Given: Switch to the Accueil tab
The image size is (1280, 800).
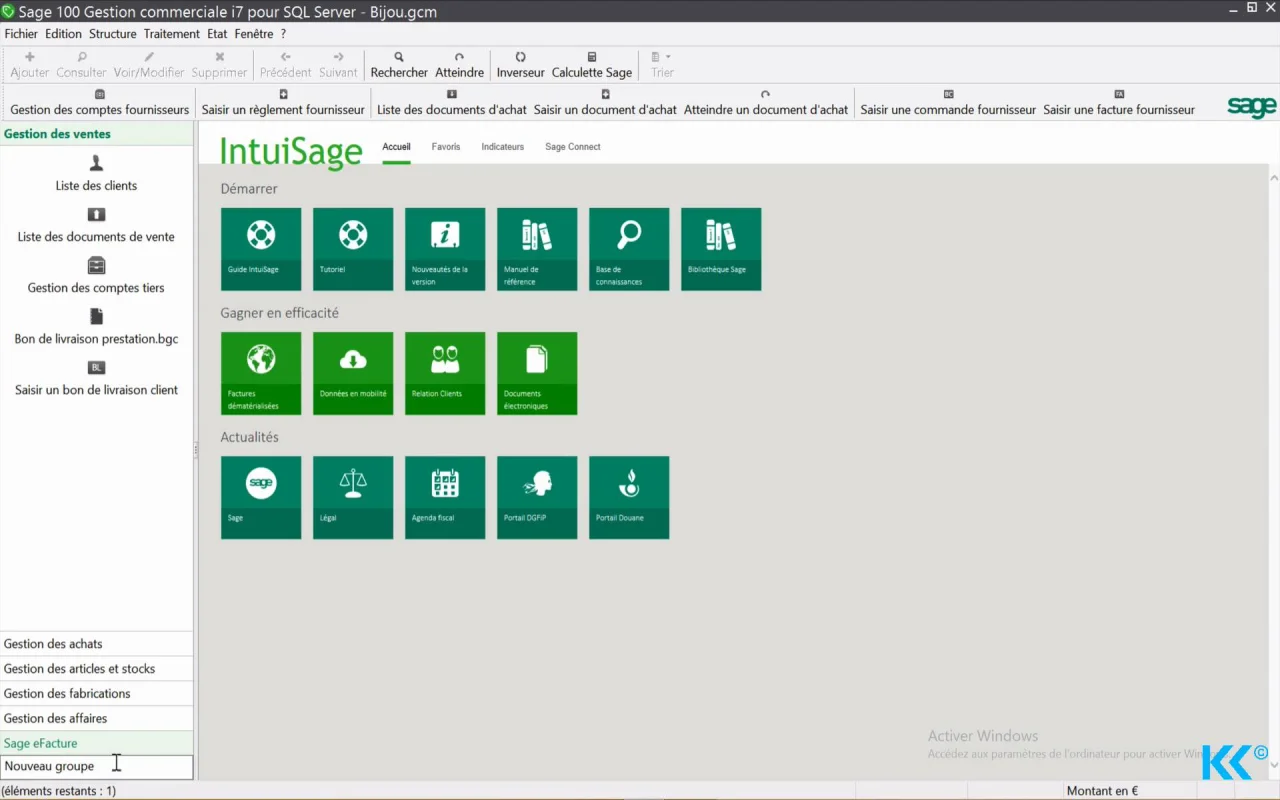Looking at the screenshot, I should click(396, 147).
